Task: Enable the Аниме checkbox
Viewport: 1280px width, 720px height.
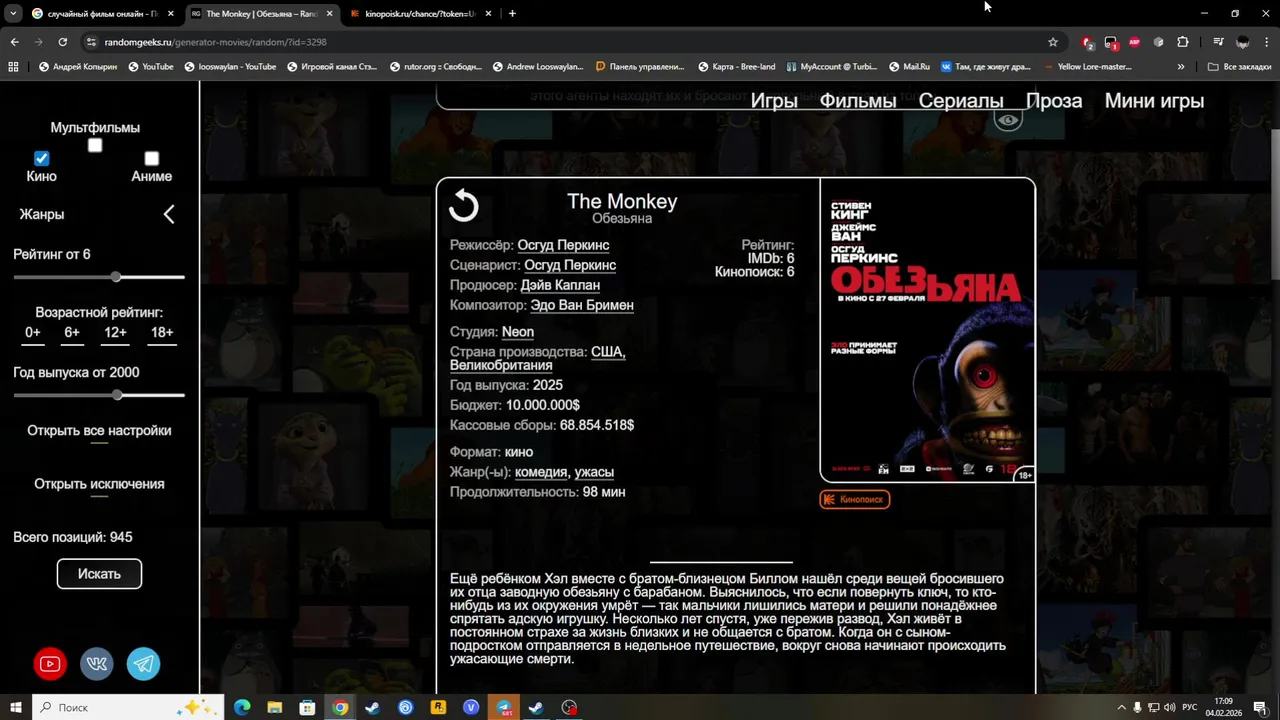Action: (x=152, y=158)
